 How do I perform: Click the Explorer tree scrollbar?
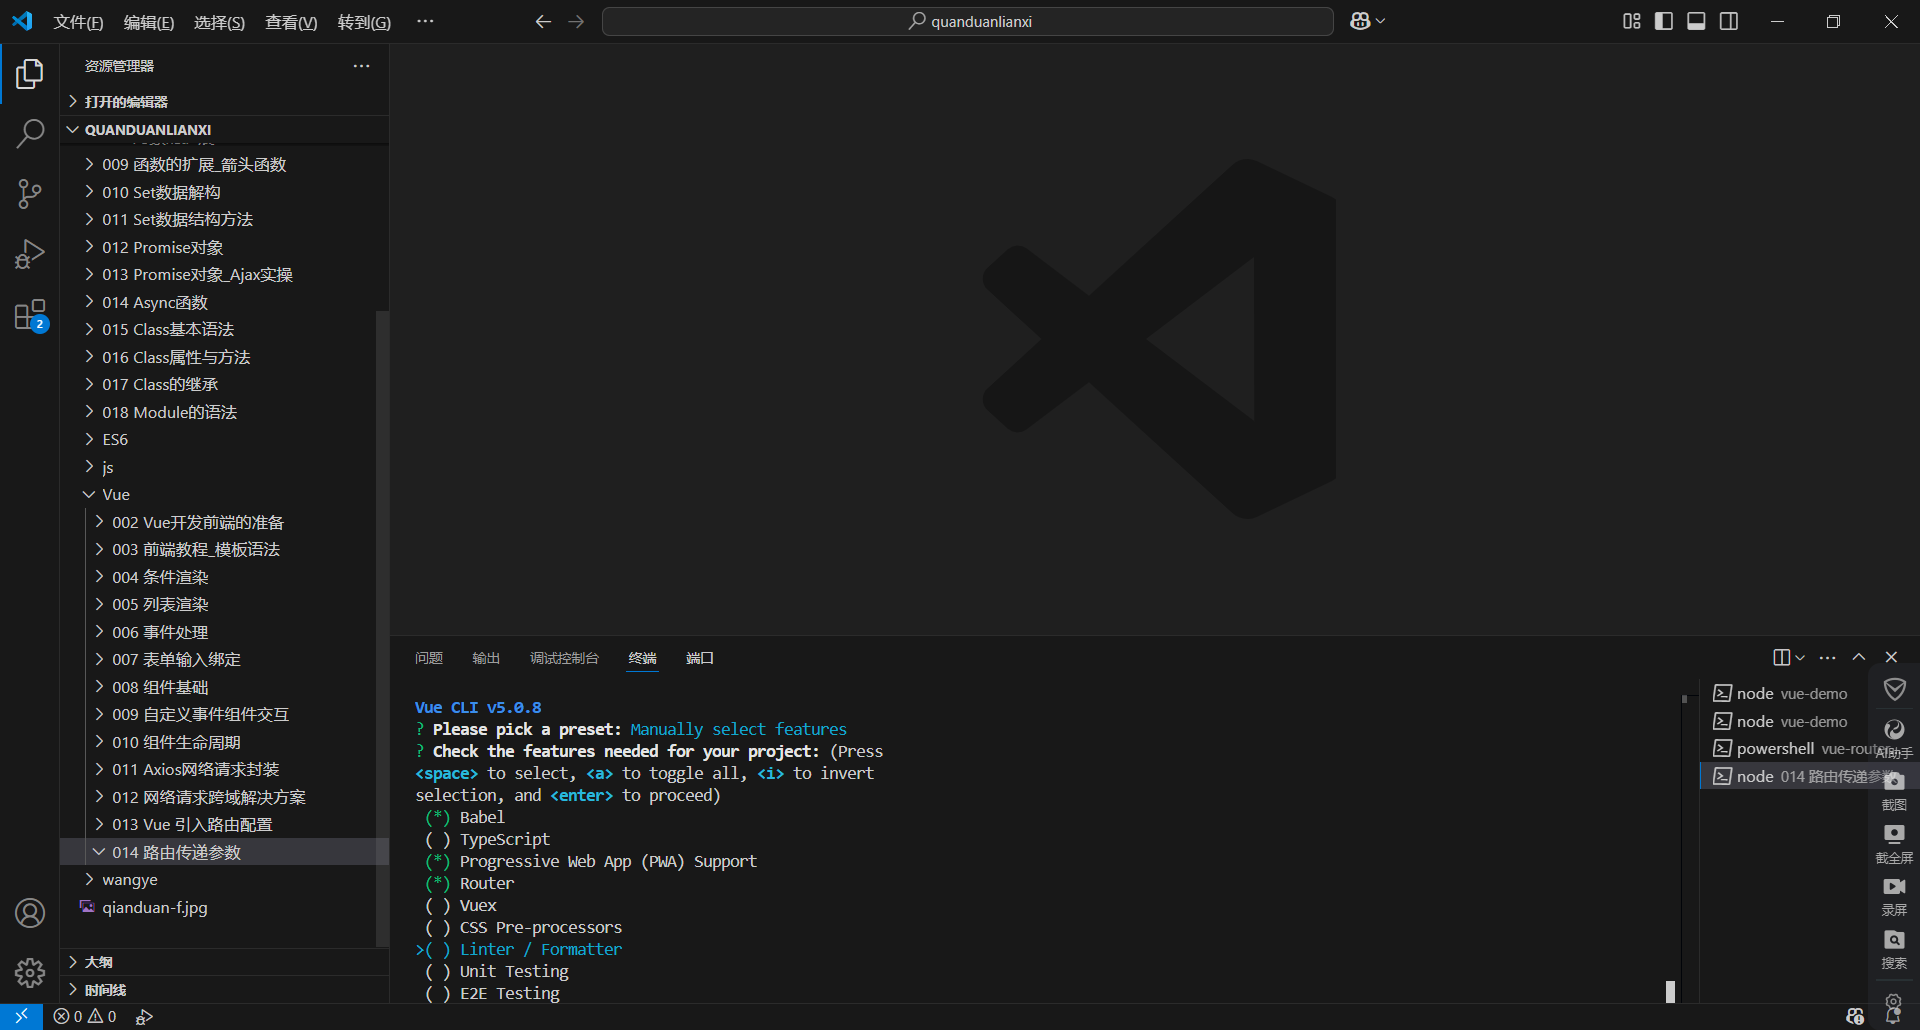click(382, 628)
